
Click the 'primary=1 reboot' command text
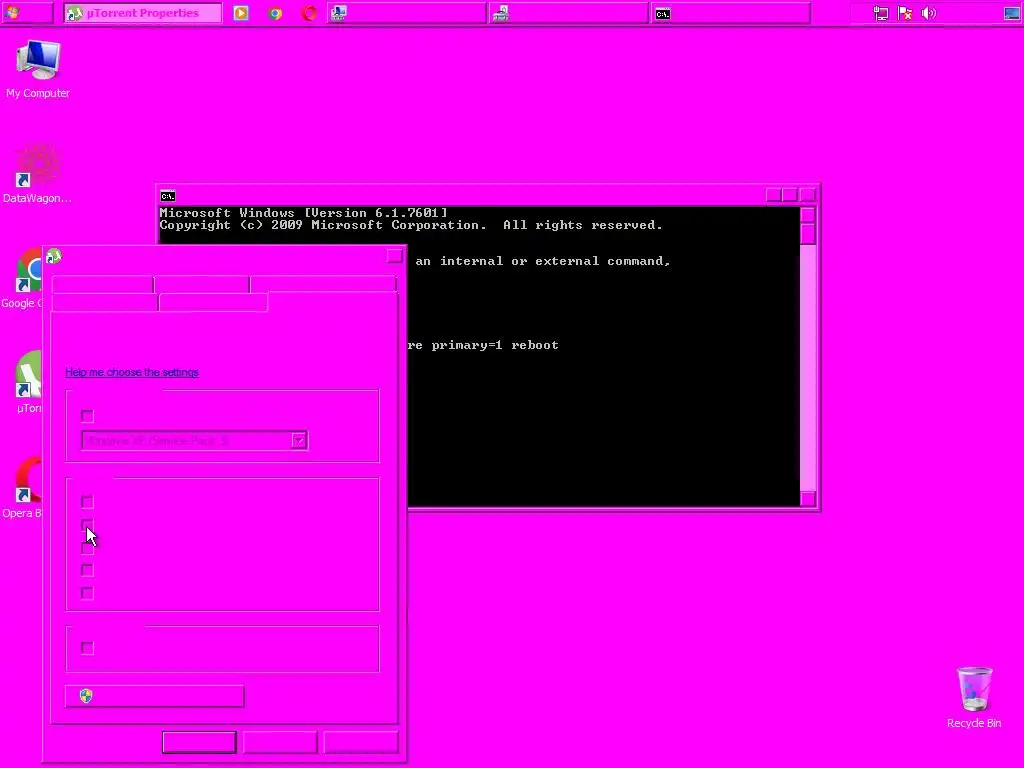click(495, 345)
